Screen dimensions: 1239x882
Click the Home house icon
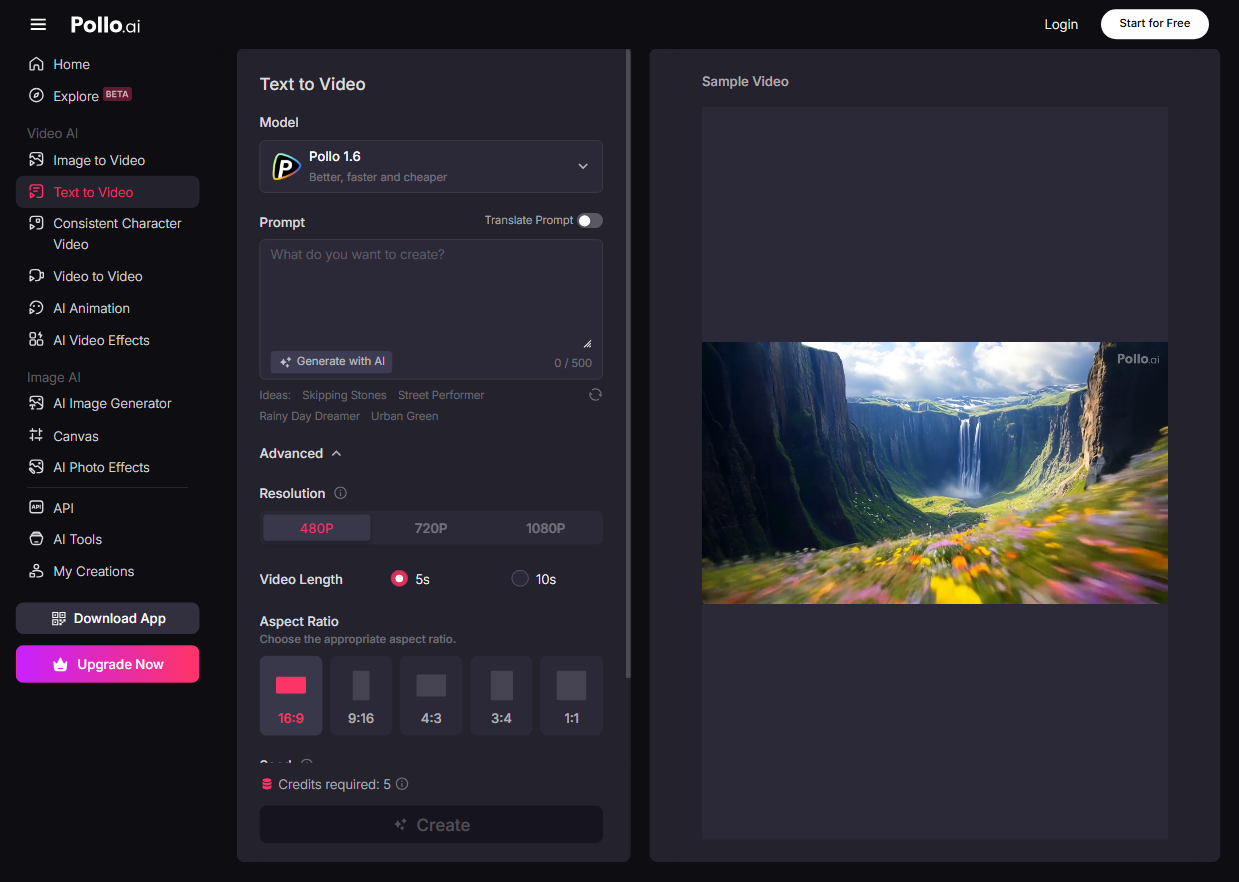(36, 64)
